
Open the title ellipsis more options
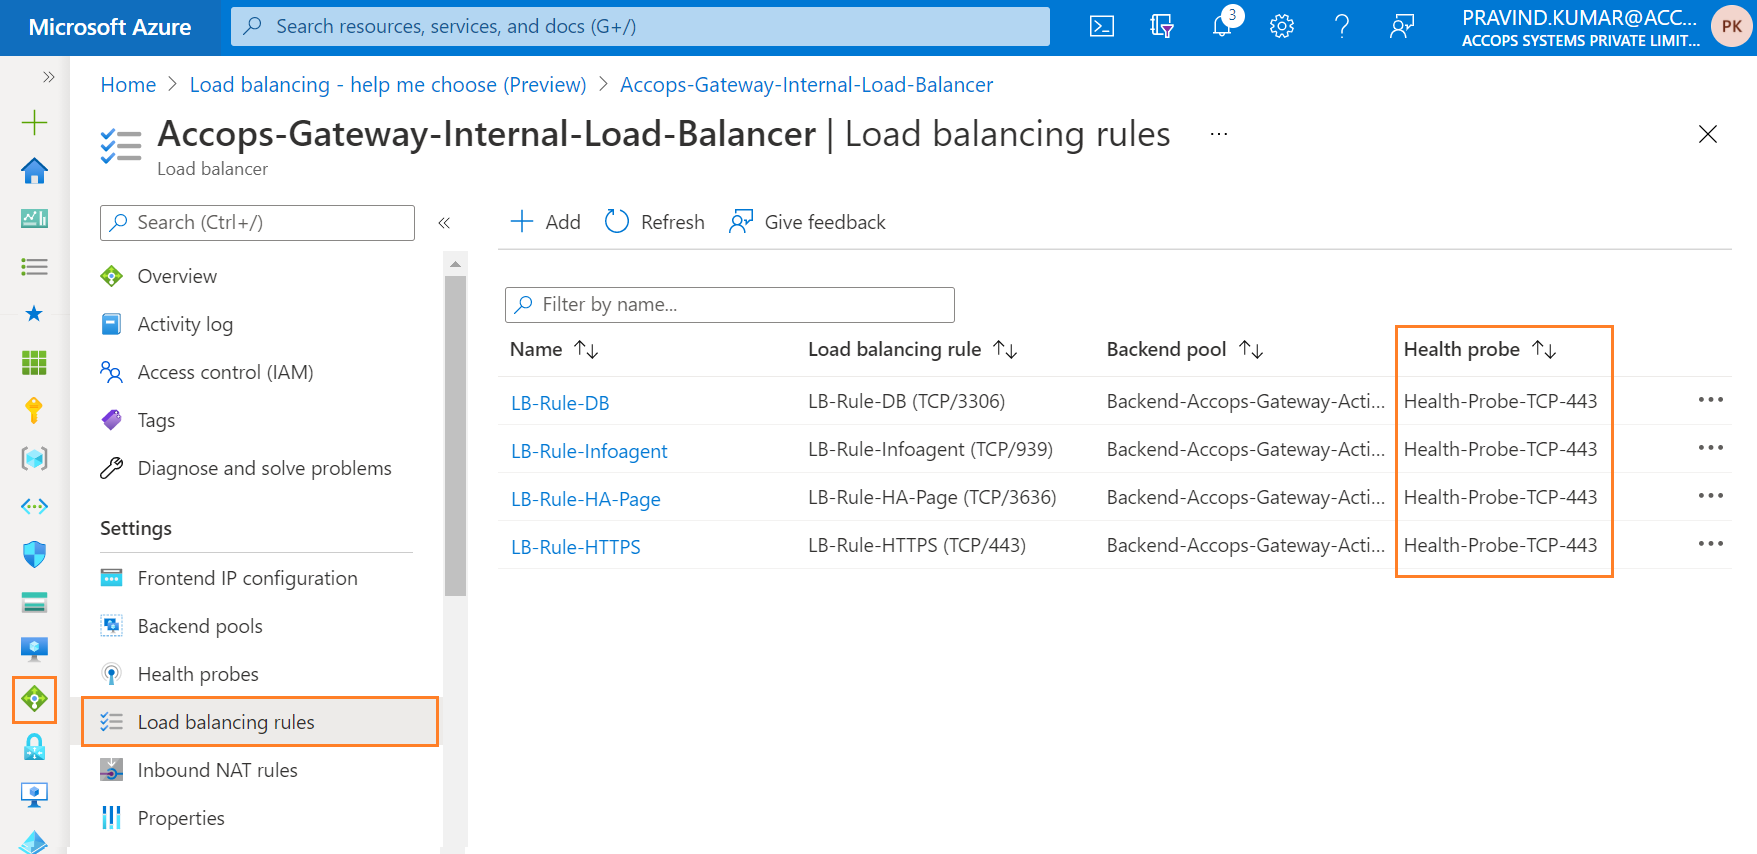1218,134
